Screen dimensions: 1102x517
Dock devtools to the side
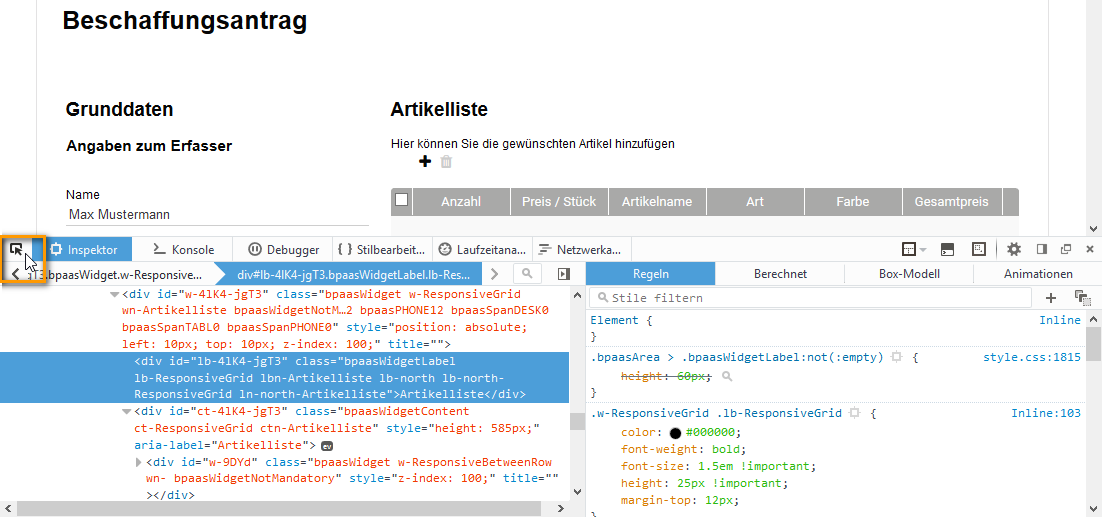[1042, 249]
